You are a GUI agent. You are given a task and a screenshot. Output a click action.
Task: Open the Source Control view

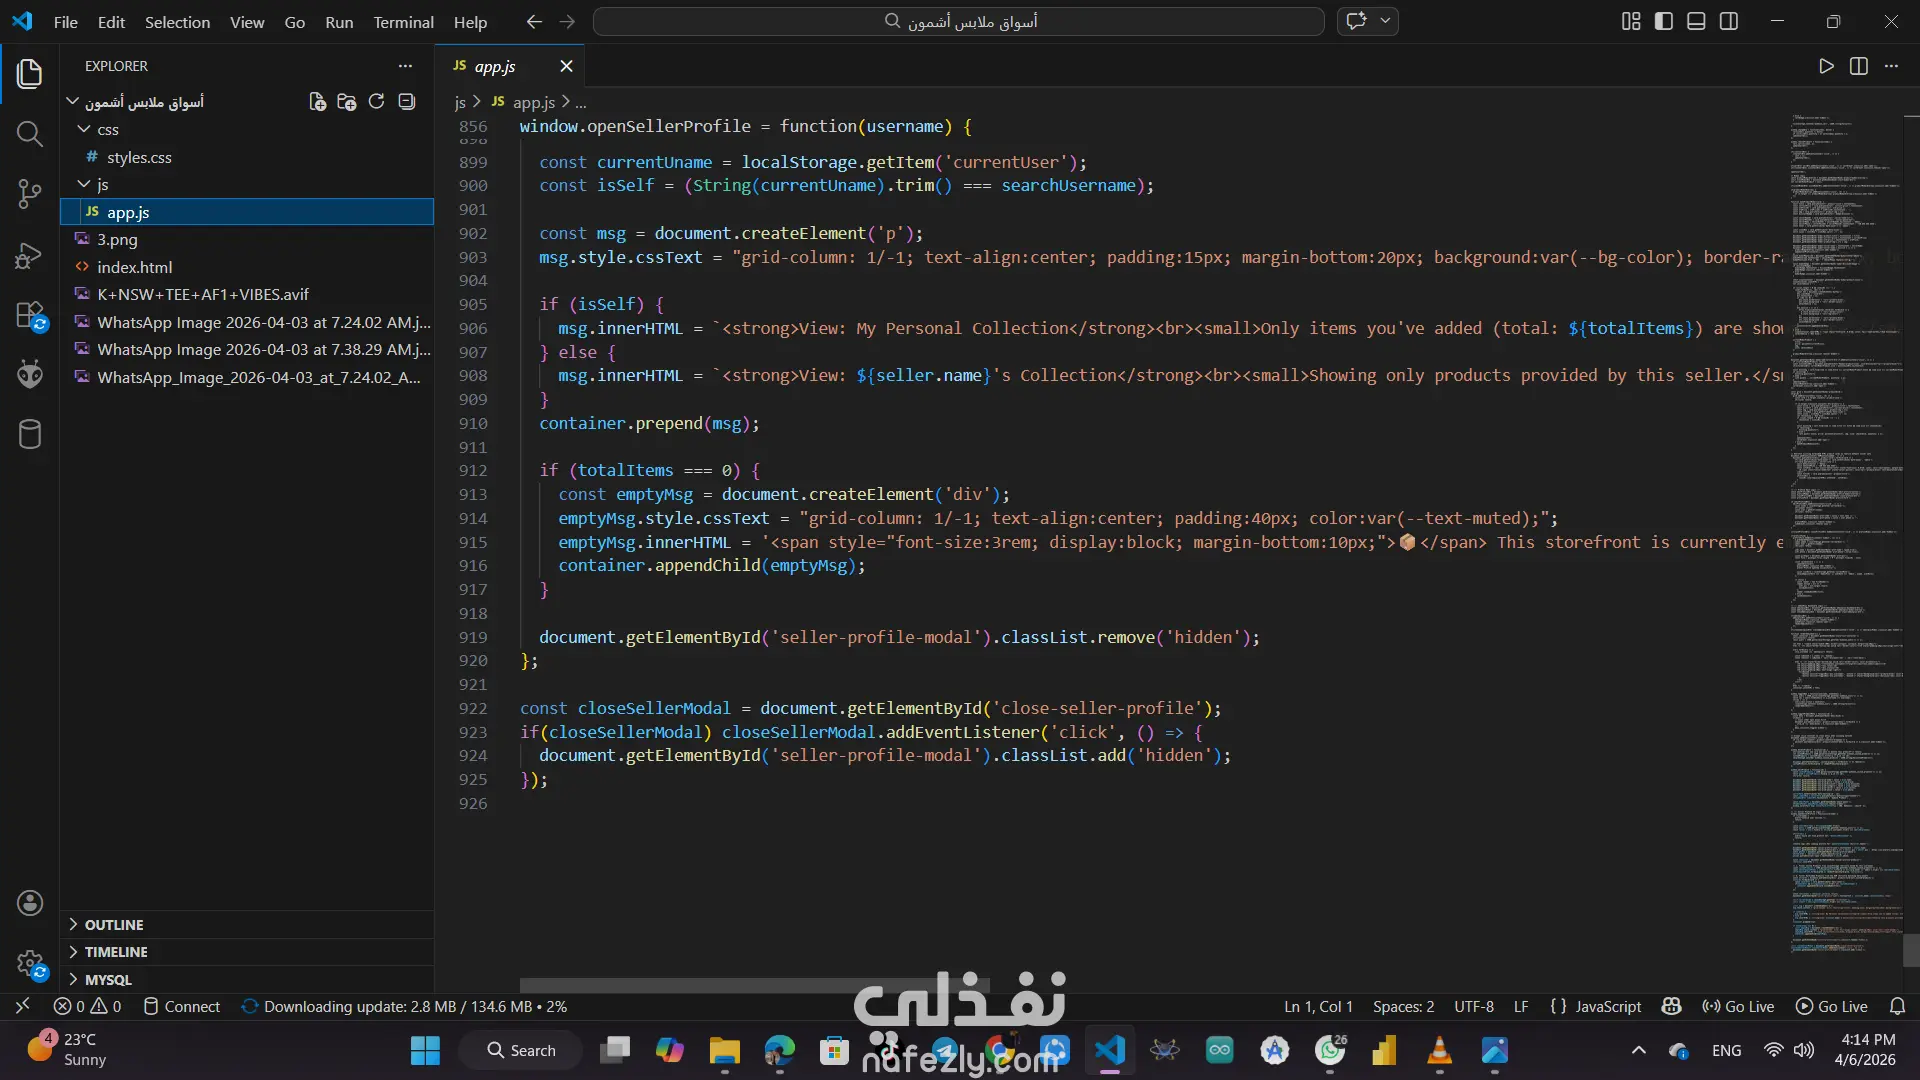tap(30, 194)
